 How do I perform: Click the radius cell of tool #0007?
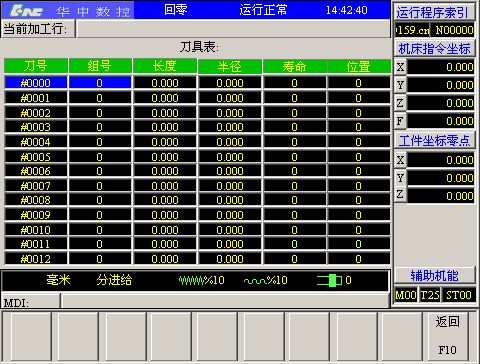click(x=230, y=186)
